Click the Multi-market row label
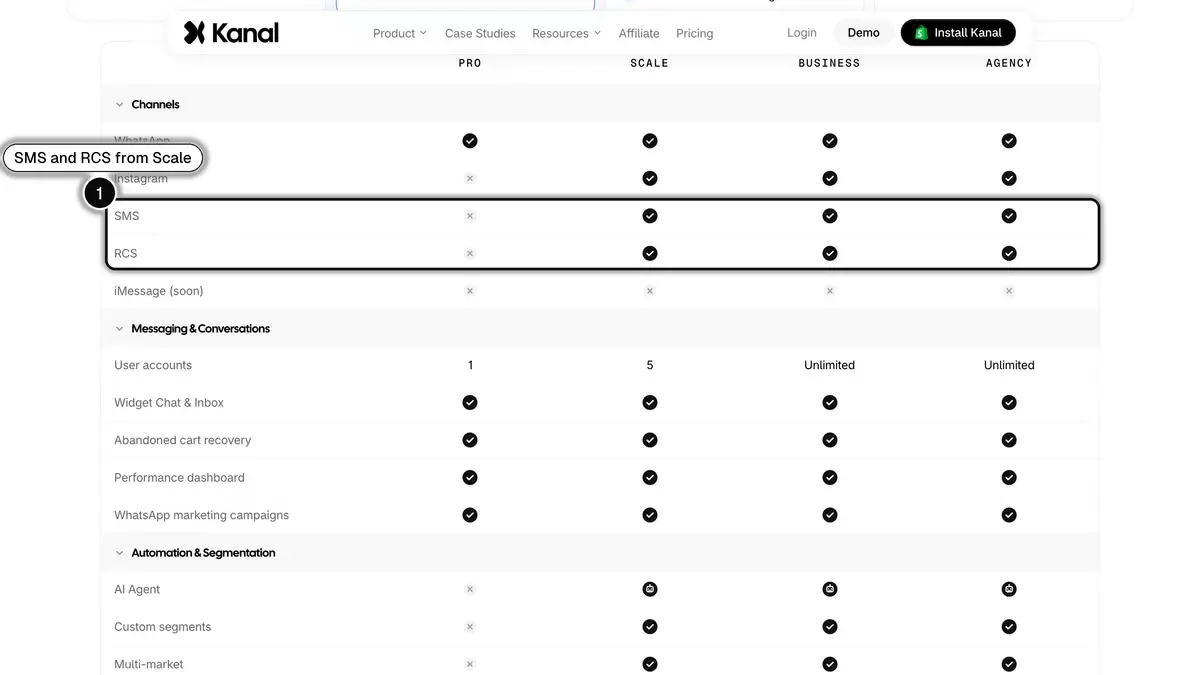 coord(149,664)
